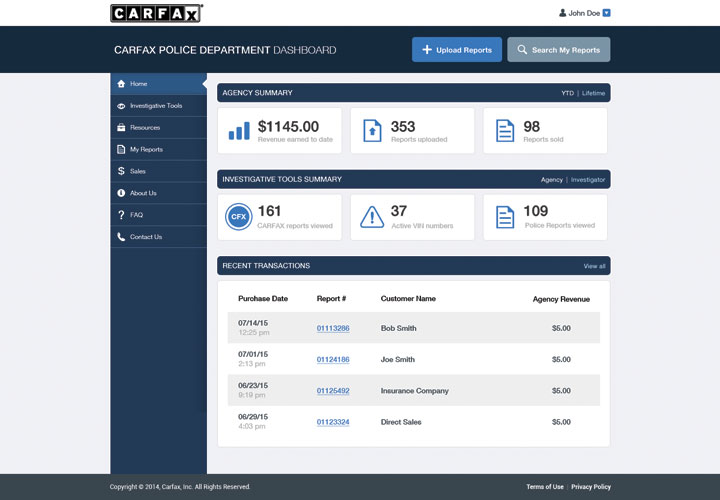The height and width of the screenshot is (500, 720).
Task: Open report number 01113286
Action: (333, 328)
